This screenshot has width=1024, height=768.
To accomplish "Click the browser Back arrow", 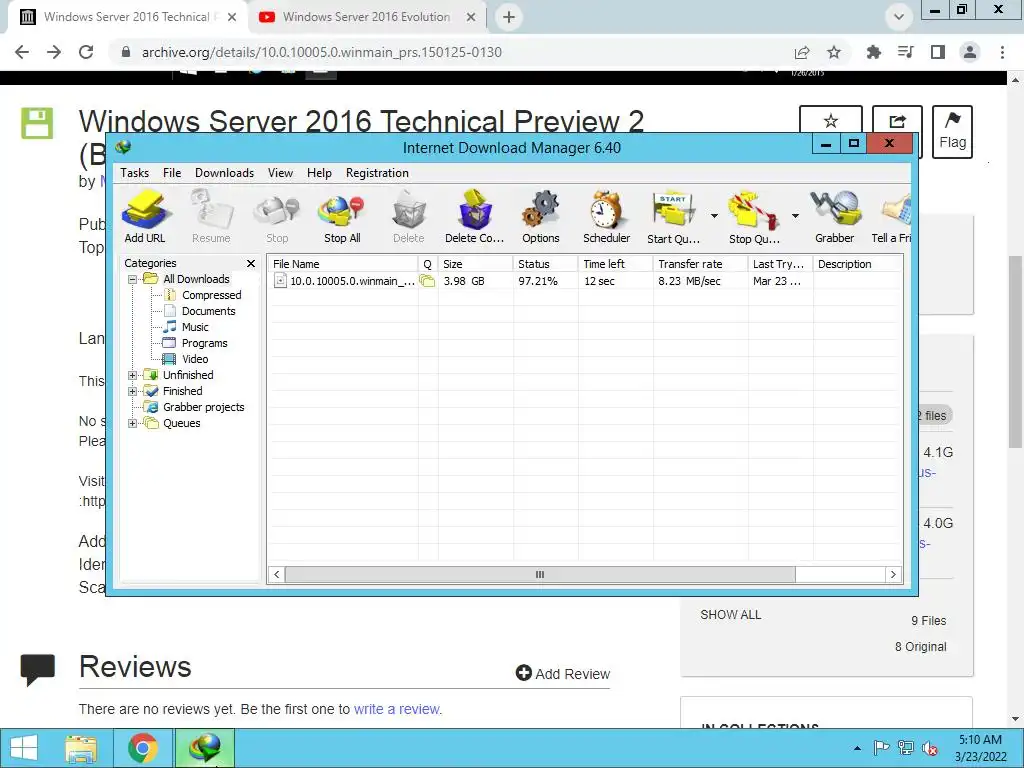I will pos(22,52).
